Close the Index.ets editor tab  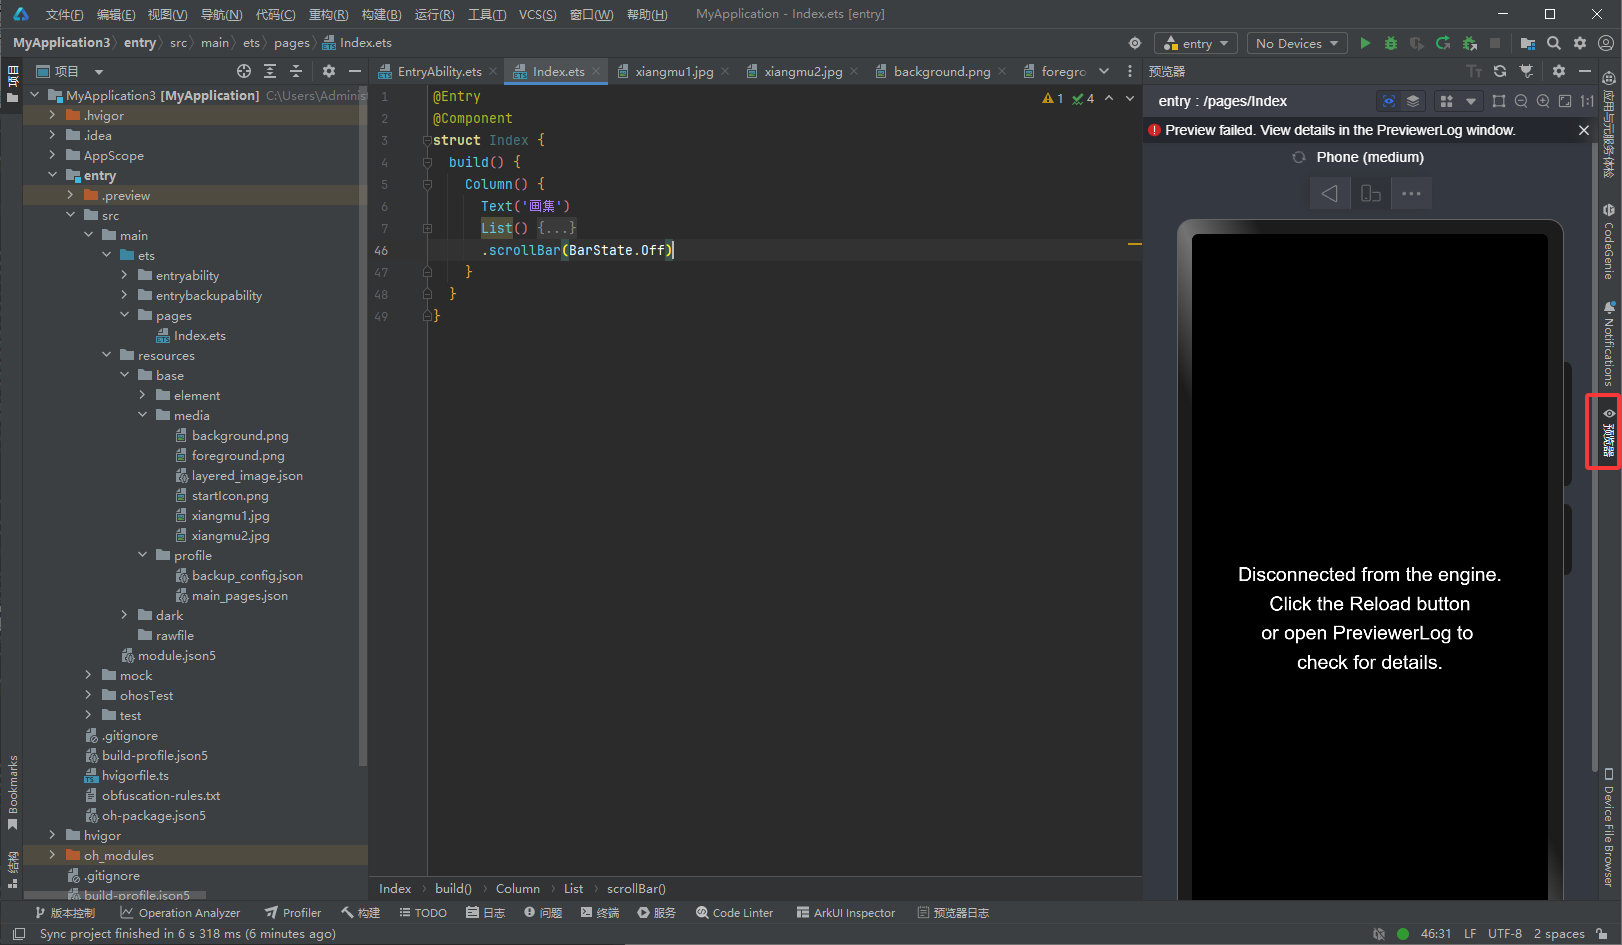[x=596, y=71]
